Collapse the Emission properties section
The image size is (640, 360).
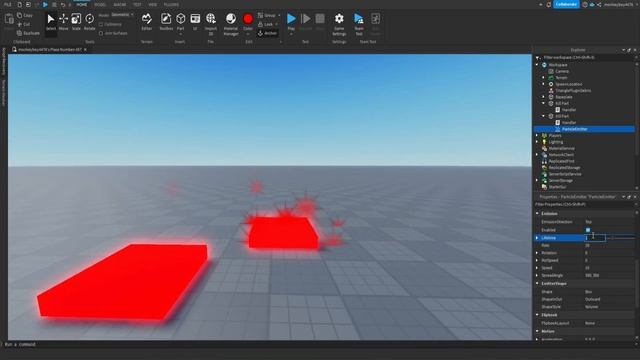pos(537,213)
